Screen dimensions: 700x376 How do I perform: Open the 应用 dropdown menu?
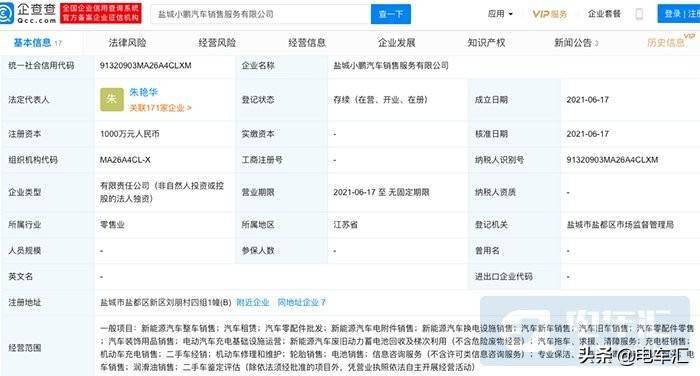coord(500,14)
